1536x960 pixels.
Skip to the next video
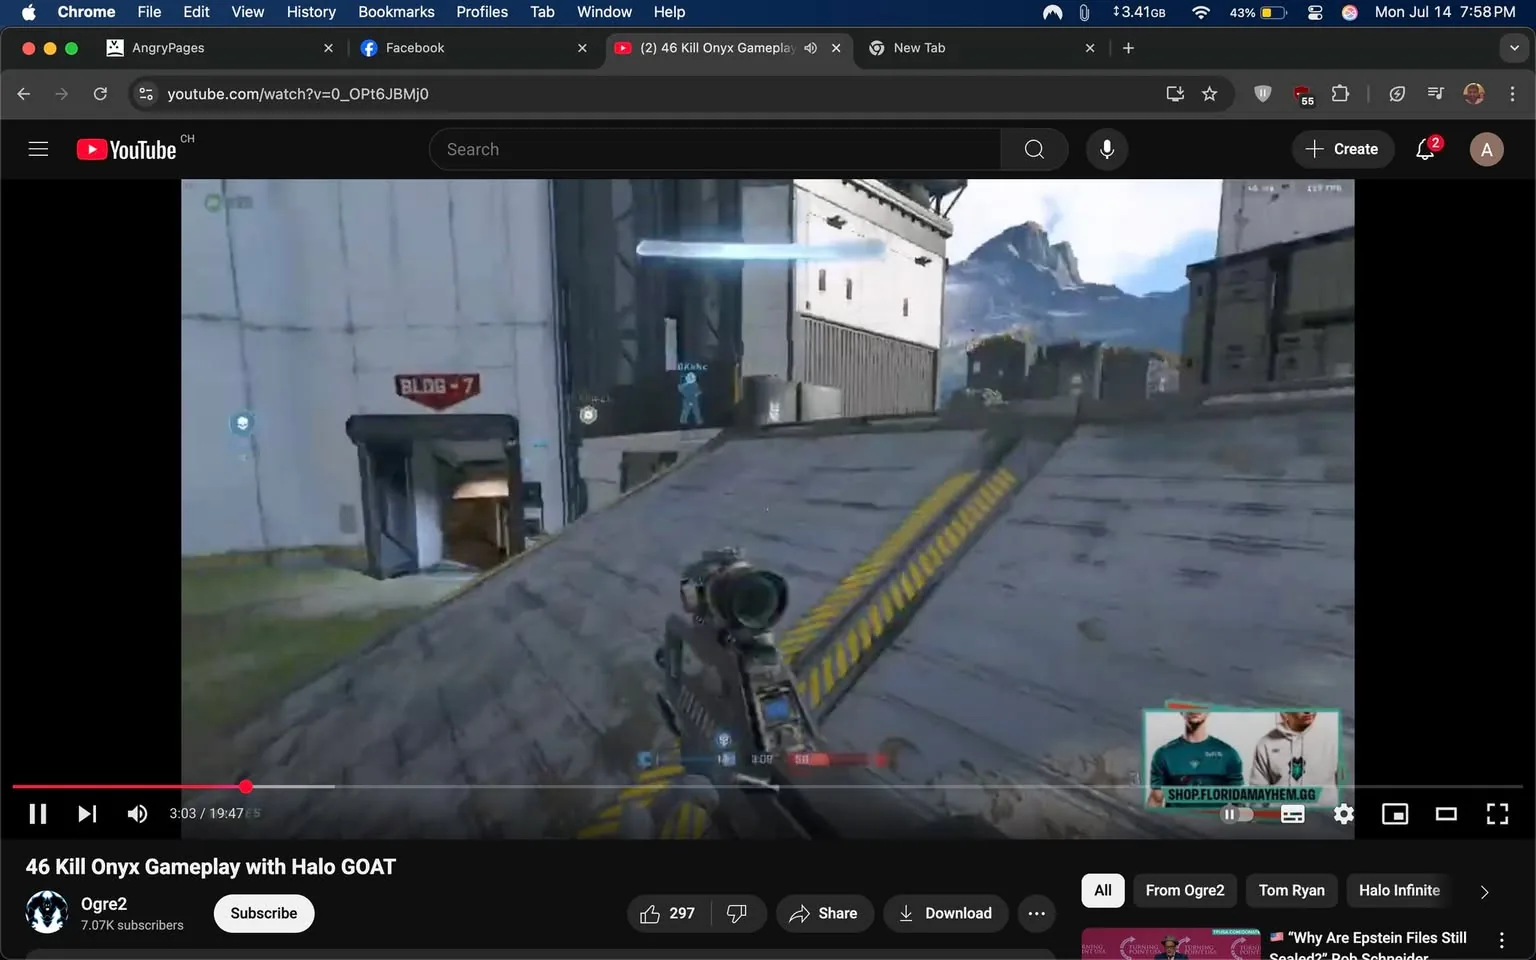86,813
